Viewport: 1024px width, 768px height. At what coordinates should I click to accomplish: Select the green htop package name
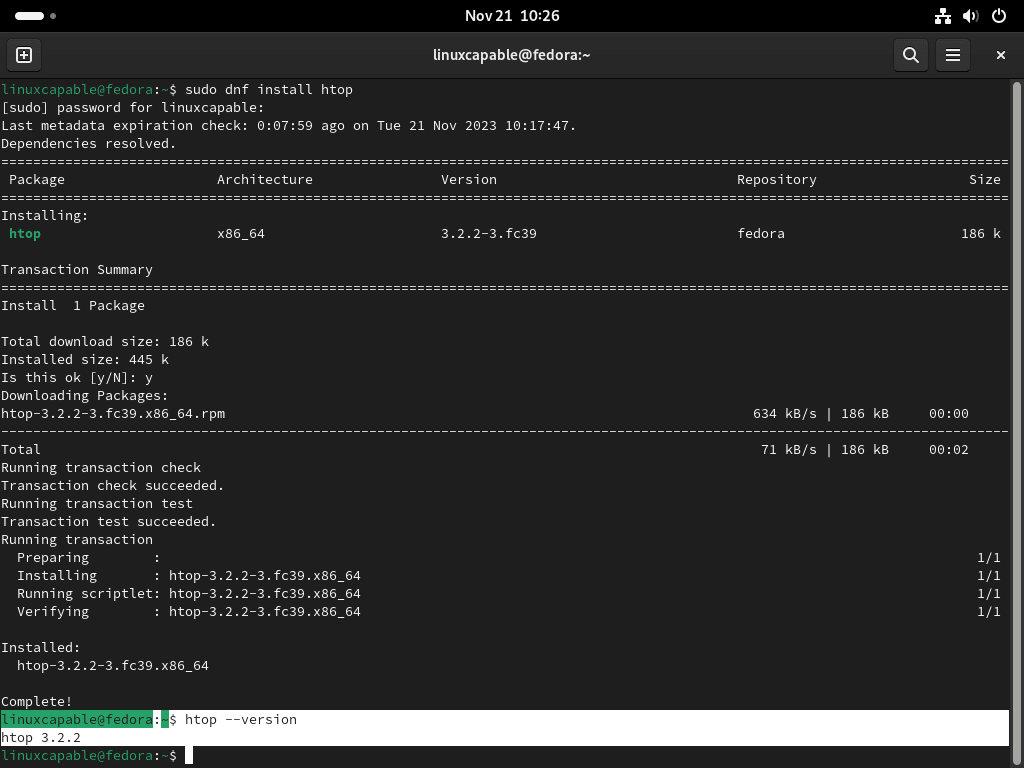coord(24,233)
